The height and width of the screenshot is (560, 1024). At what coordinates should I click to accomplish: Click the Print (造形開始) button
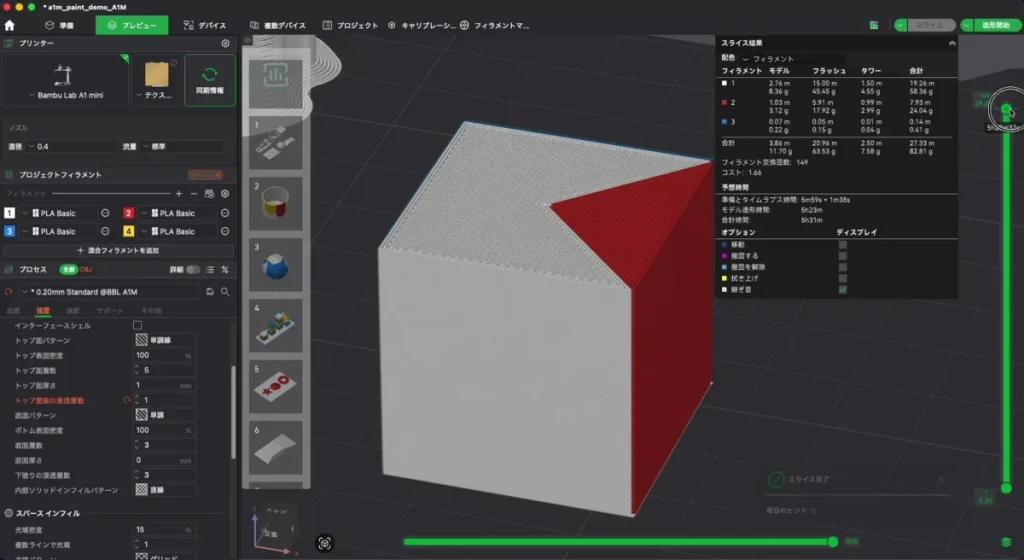(997, 25)
